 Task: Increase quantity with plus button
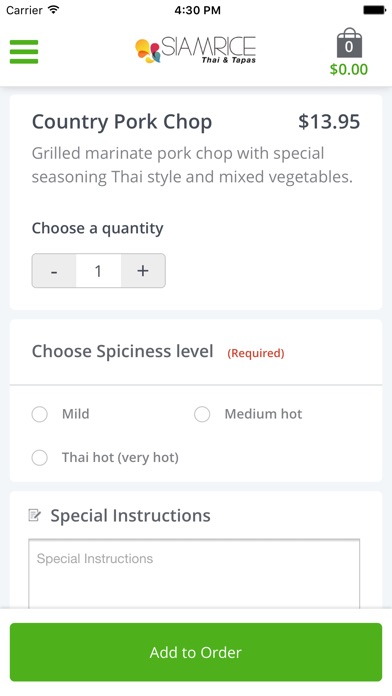143,271
